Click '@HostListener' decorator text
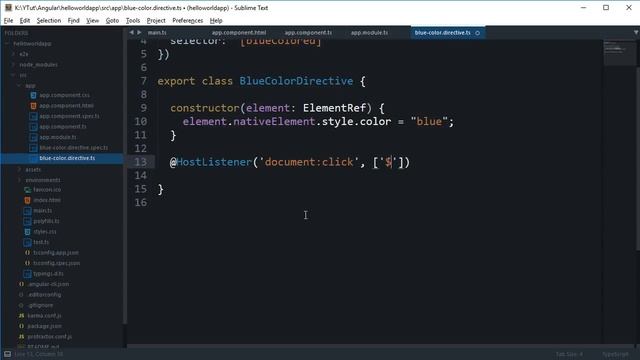The height and width of the screenshot is (360, 640). [x=211, y=162]
